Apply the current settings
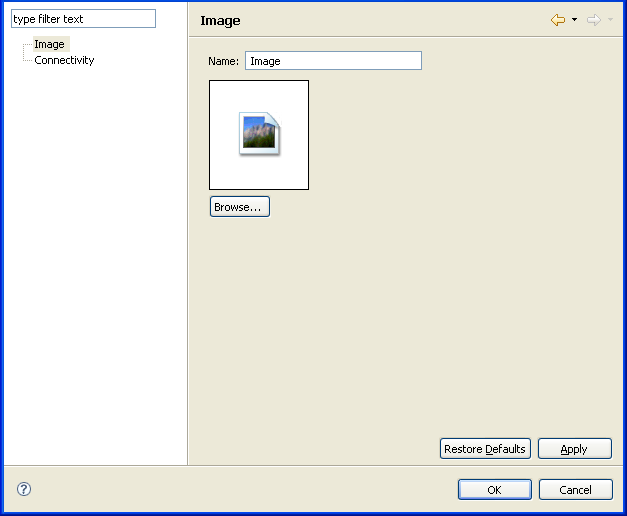 [575, 449]
